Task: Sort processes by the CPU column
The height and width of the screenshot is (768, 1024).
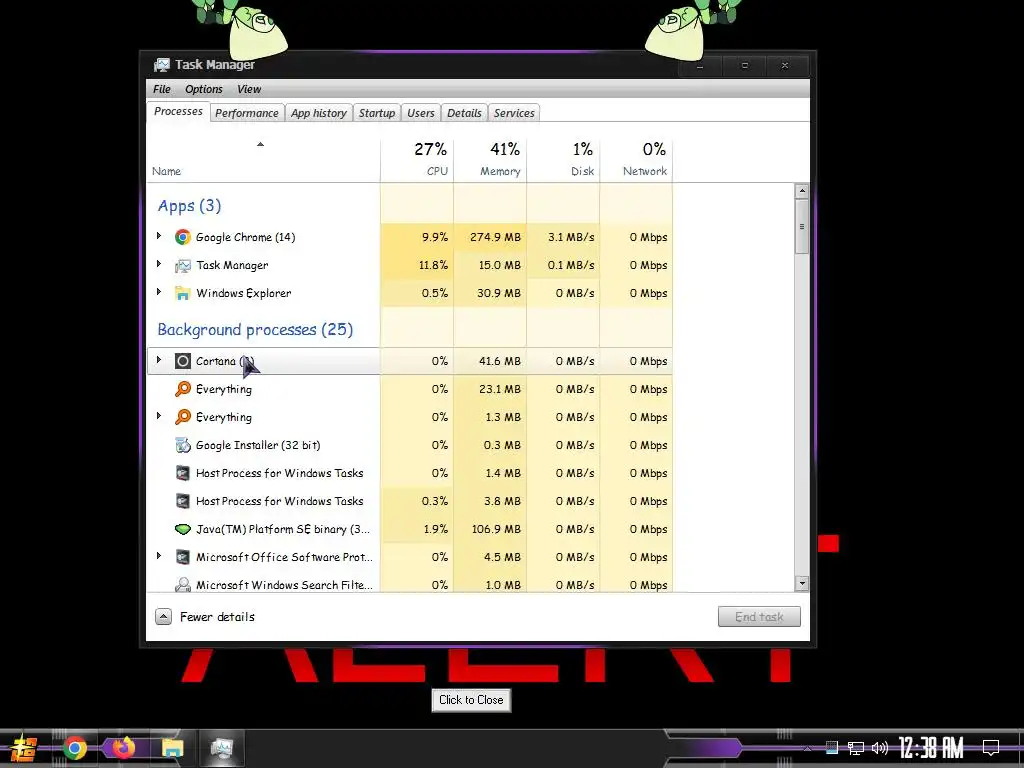Action: (417, 159)
